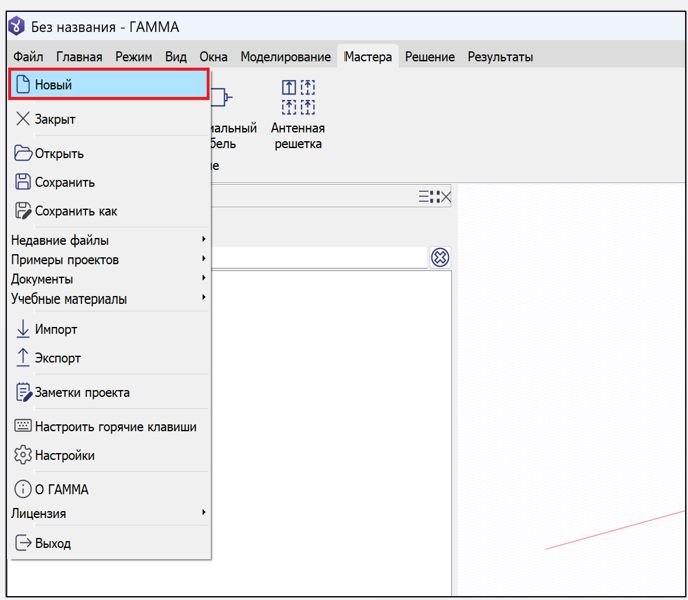The height and width of the screenshot is (600, 688).
Task: Open About GAMMA (О ГАММА) info
Action: (x=61, y=490)
